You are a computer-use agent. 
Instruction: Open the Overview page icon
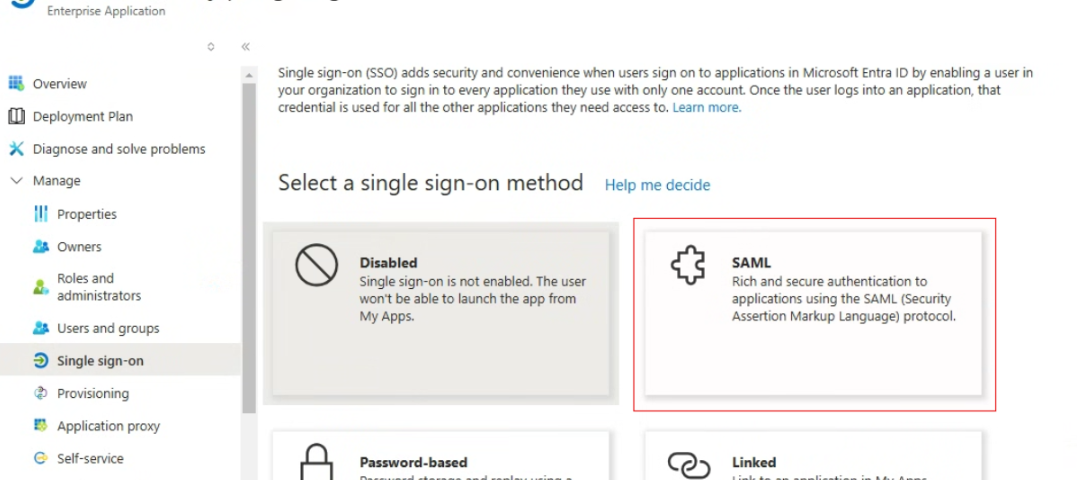(16, 83)
